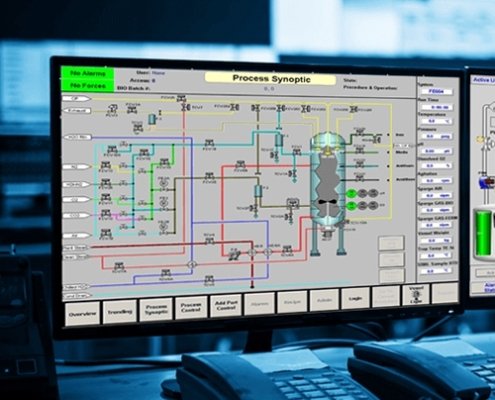Click the No Alarms status indicator
Screen dimensions: 495x400
[88, 73]
